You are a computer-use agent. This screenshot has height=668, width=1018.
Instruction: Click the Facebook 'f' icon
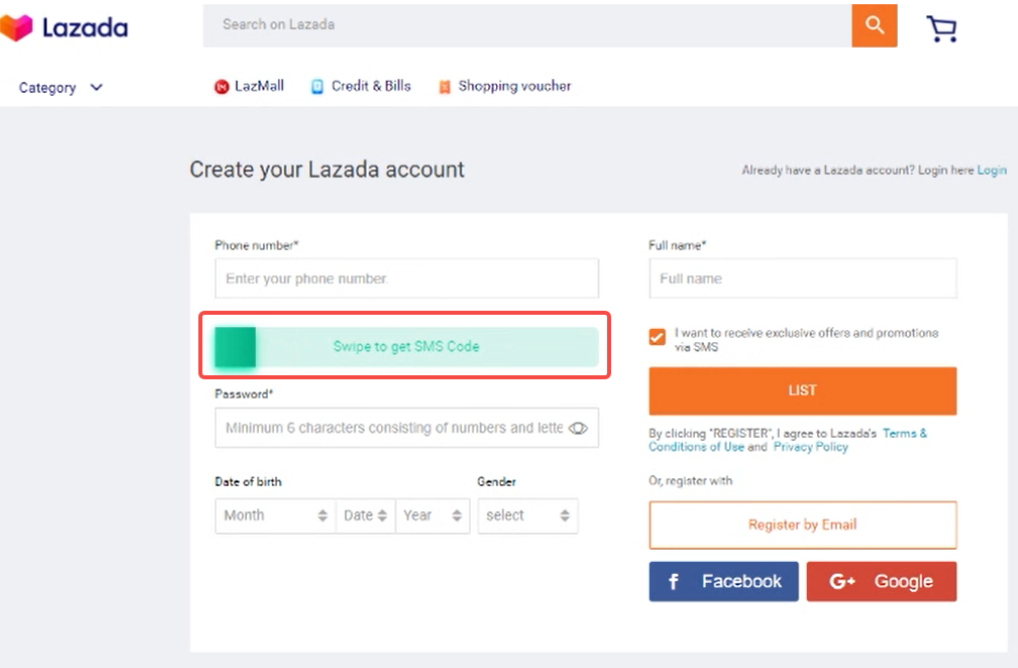point(674,581)
